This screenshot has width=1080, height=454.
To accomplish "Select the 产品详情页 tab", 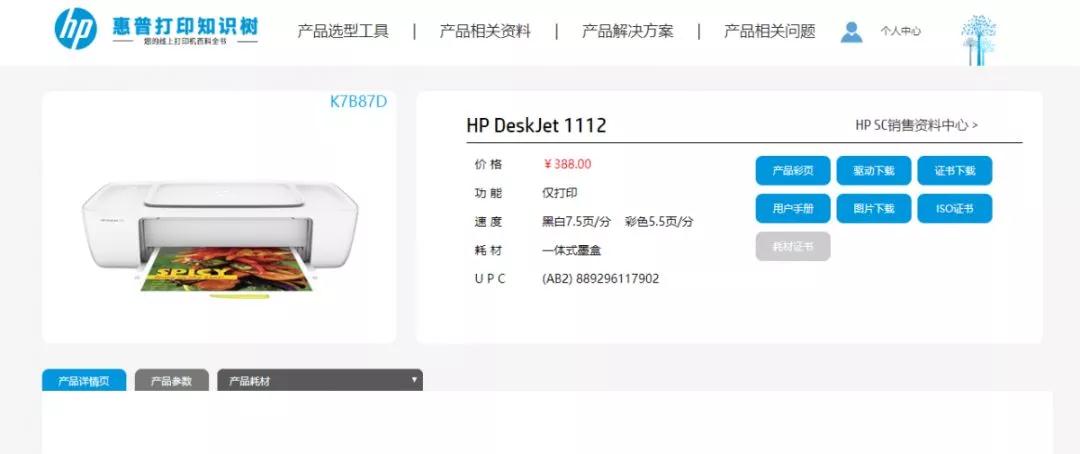I will (84, 380).
